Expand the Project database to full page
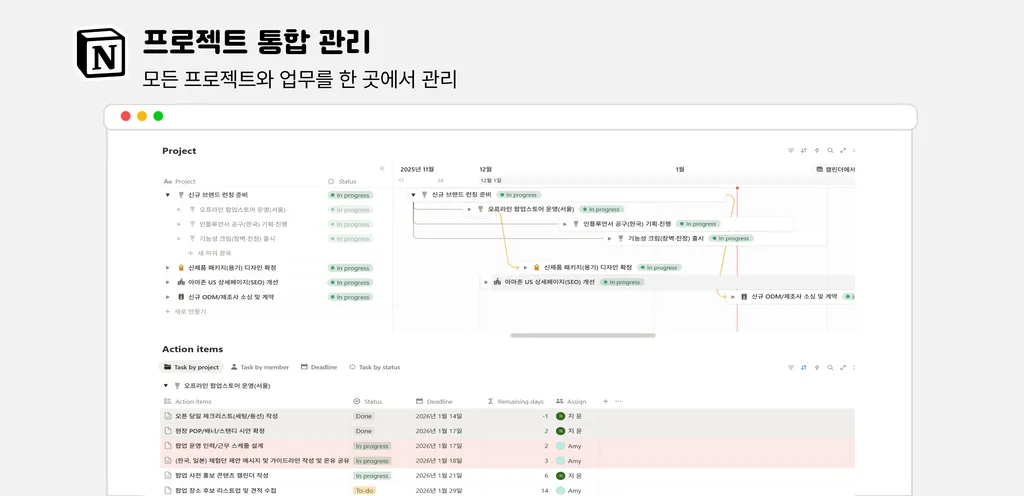 click(843, 151)
